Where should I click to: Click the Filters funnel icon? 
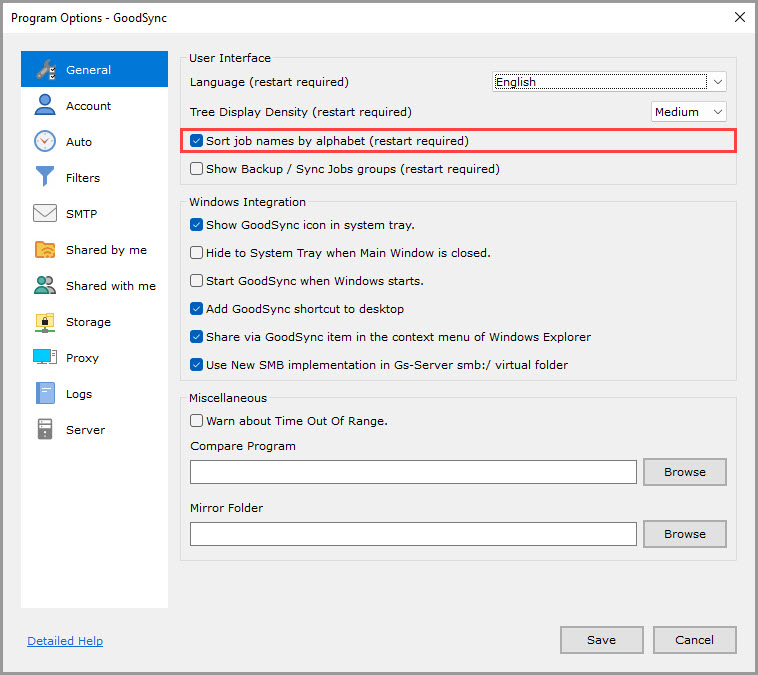coord(45,176)
